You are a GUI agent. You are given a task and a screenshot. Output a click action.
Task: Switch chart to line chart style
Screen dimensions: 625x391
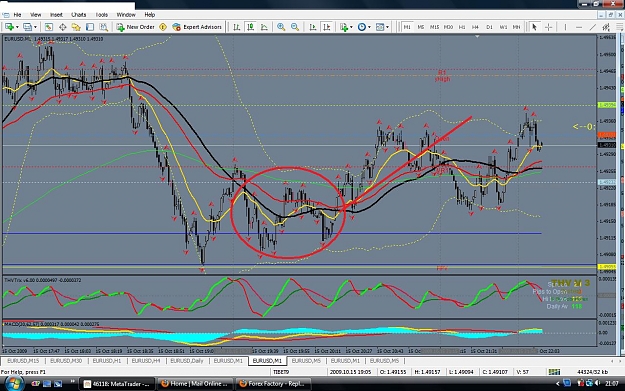pos(264,27)
